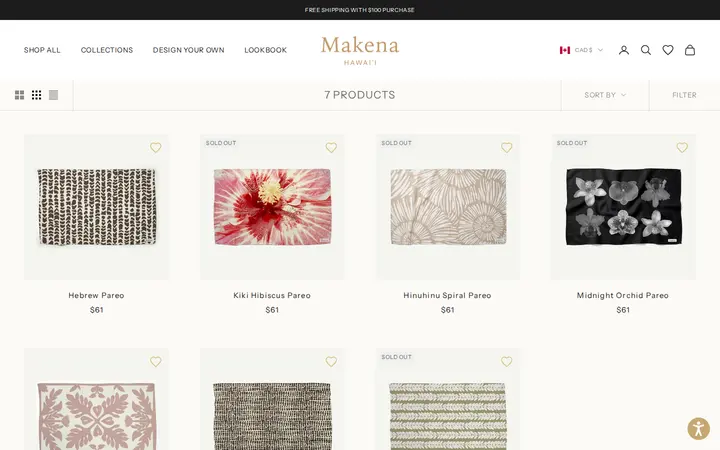Viewport: 720px width, 450px height.
Task: View the Hinuhinu Spiral Pareo image
Action: [x=448, y=207]
